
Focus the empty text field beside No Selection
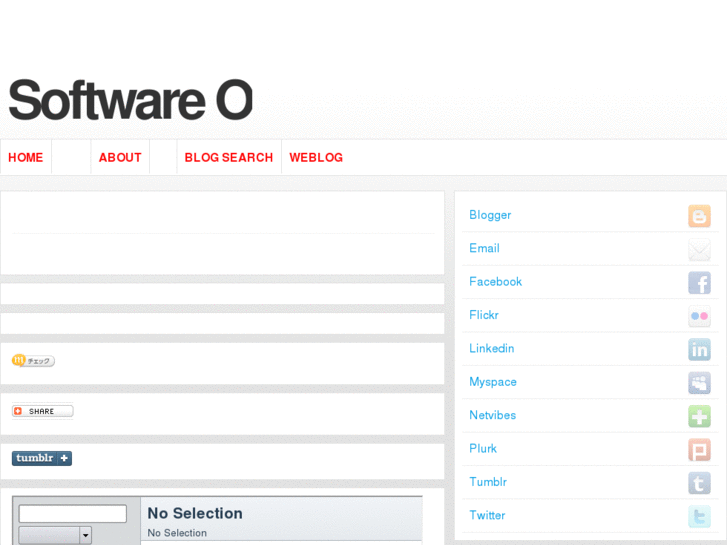pyautogui.click(x=73, y=514)
